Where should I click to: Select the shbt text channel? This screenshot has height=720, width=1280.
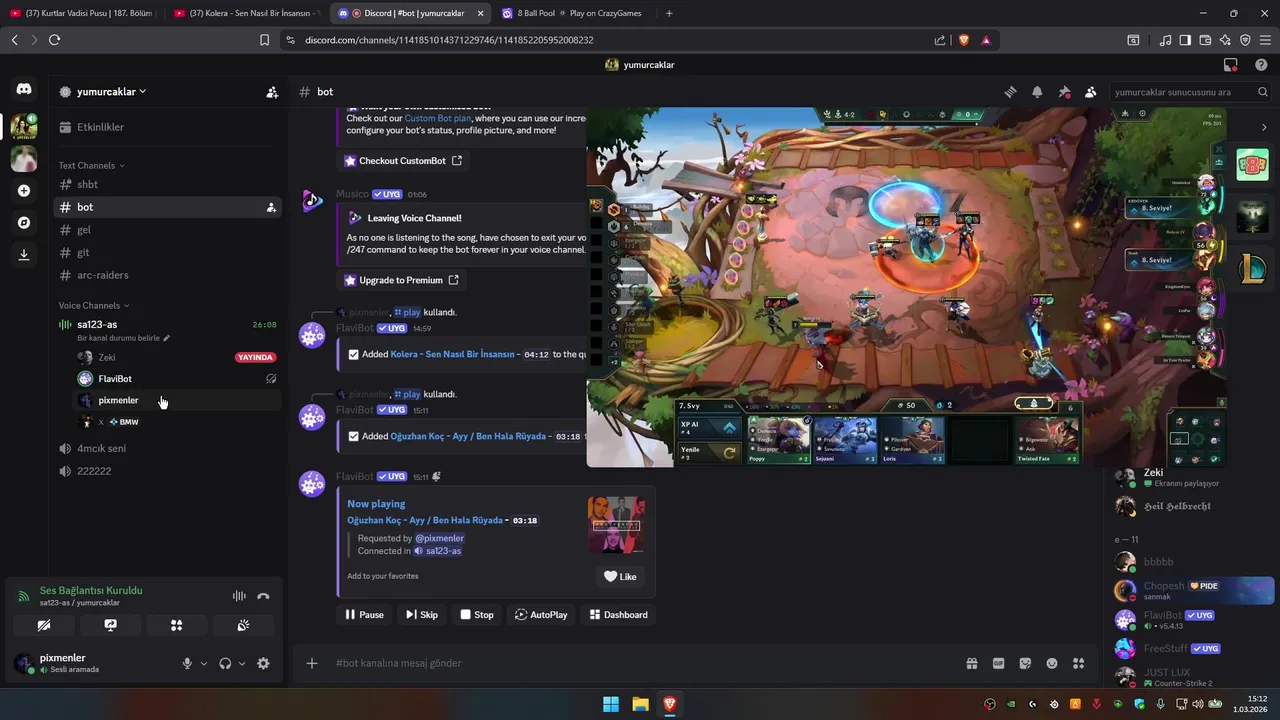[166, 184]
